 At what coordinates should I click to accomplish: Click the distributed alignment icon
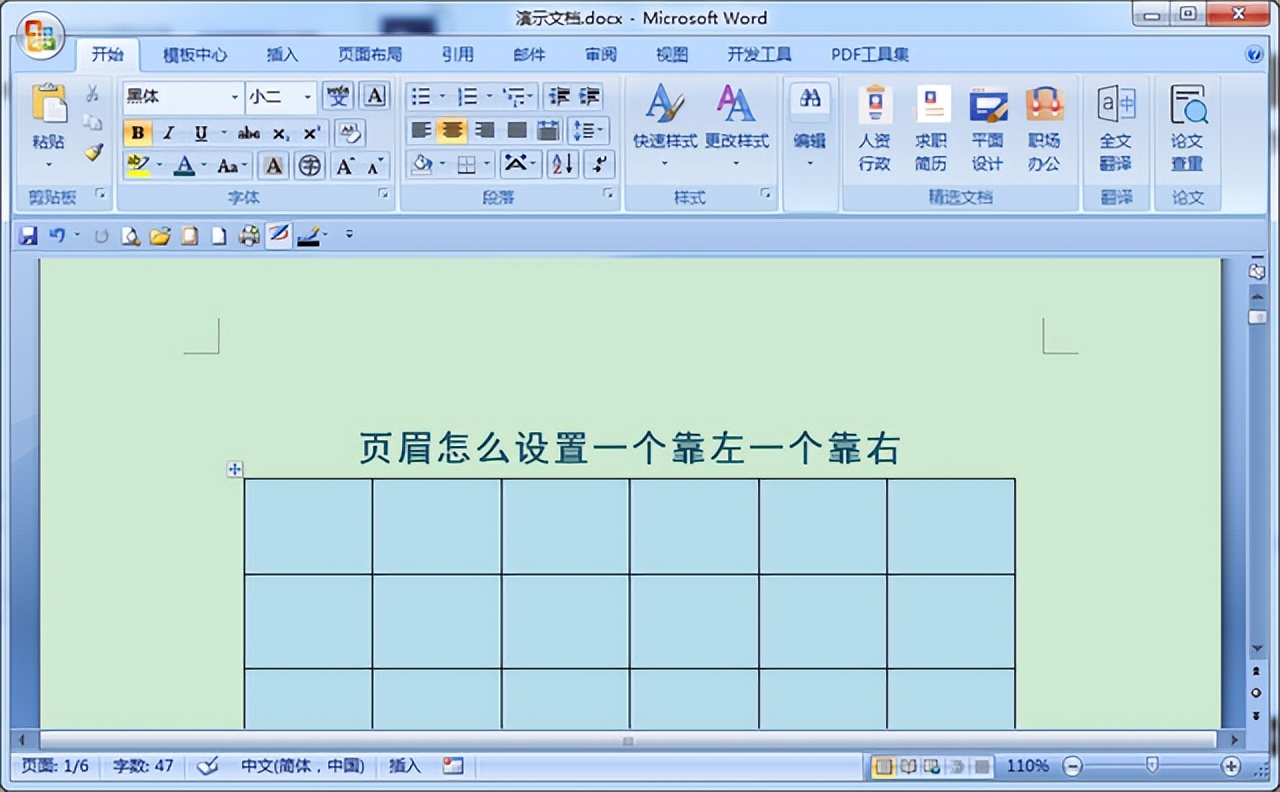coord(548,130)
